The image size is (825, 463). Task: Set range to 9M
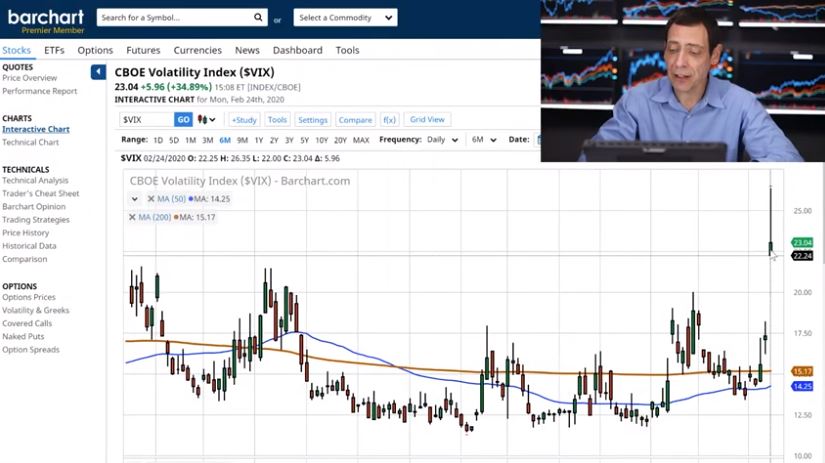(x=242, y=140)
